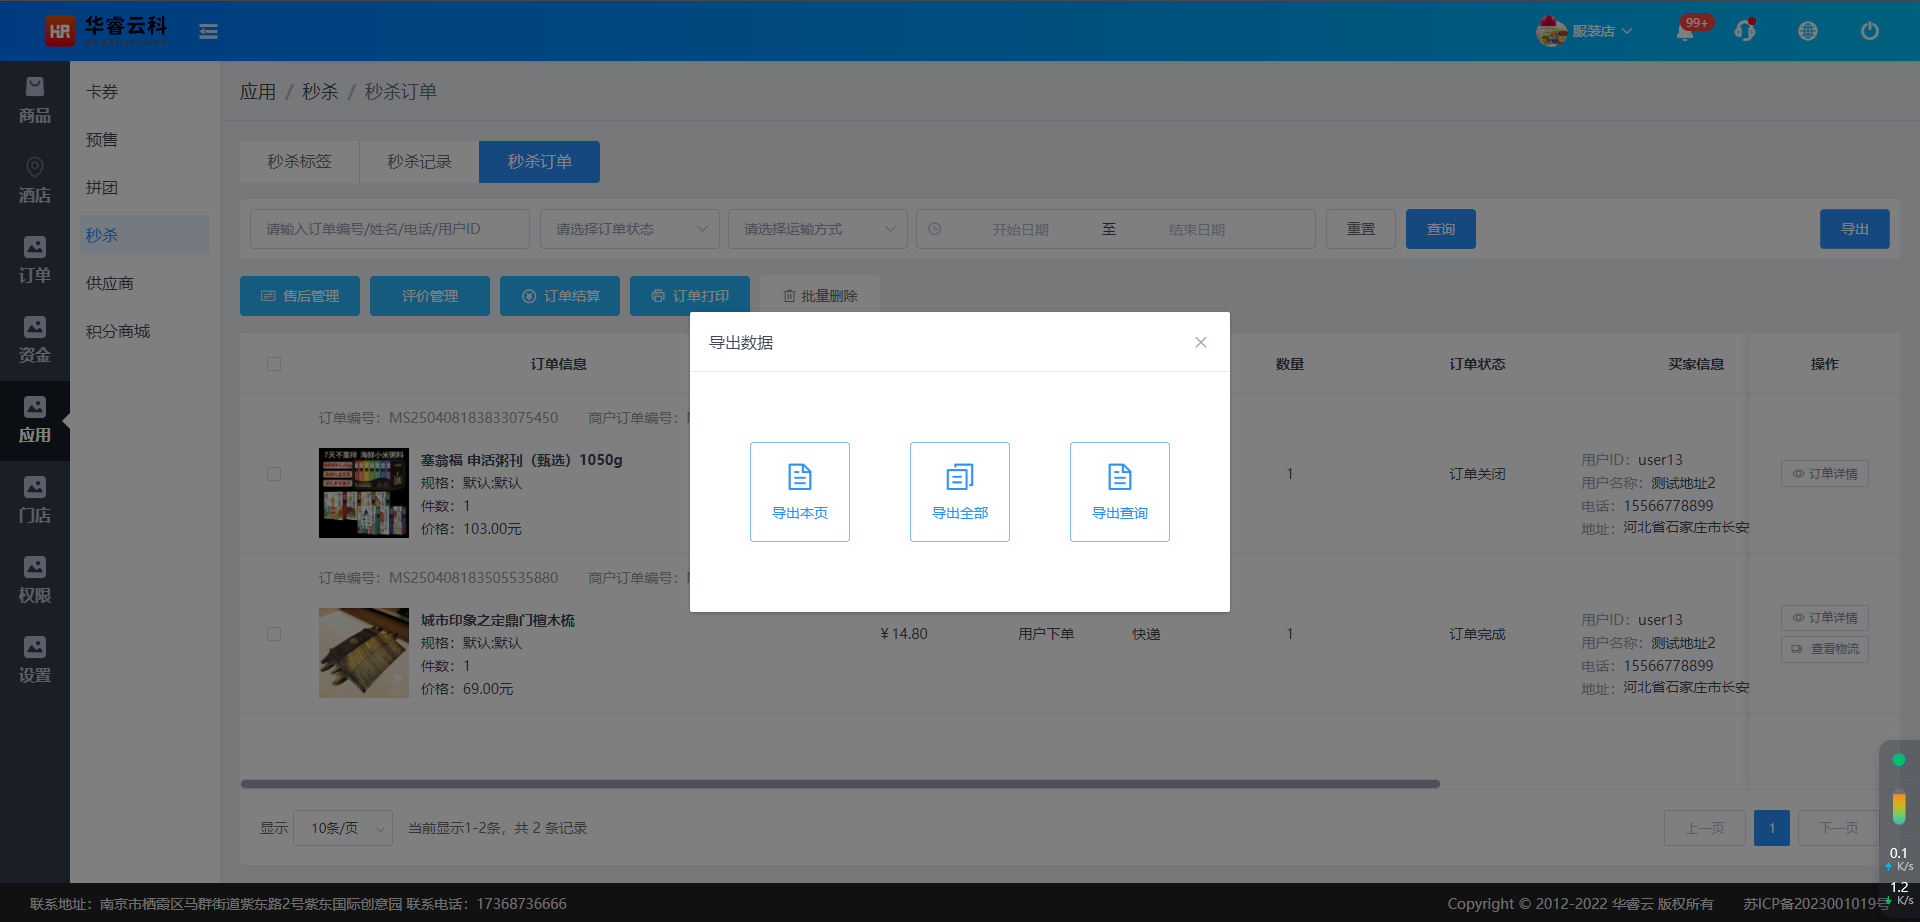The image size is (1920, 922).
Task: Click the 查询 search button
Action: click(x=1440, y=229)
